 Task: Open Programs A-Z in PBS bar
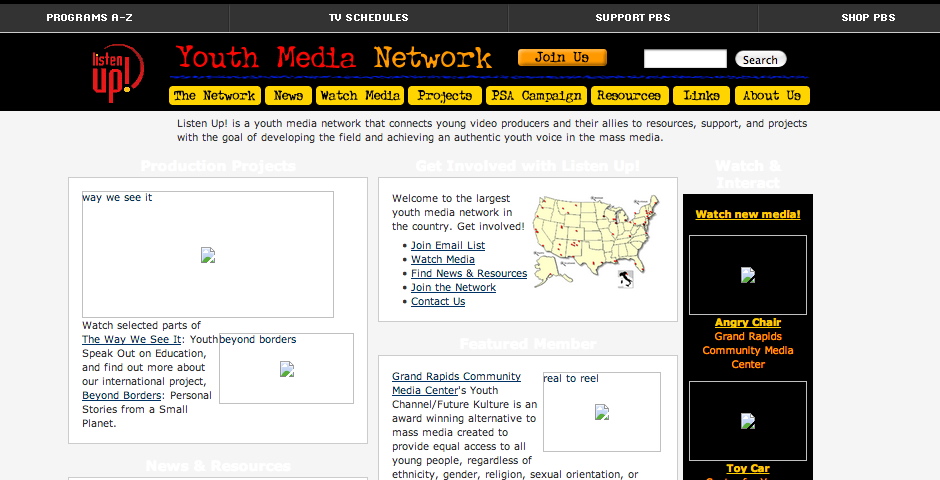tap(89, 17)
